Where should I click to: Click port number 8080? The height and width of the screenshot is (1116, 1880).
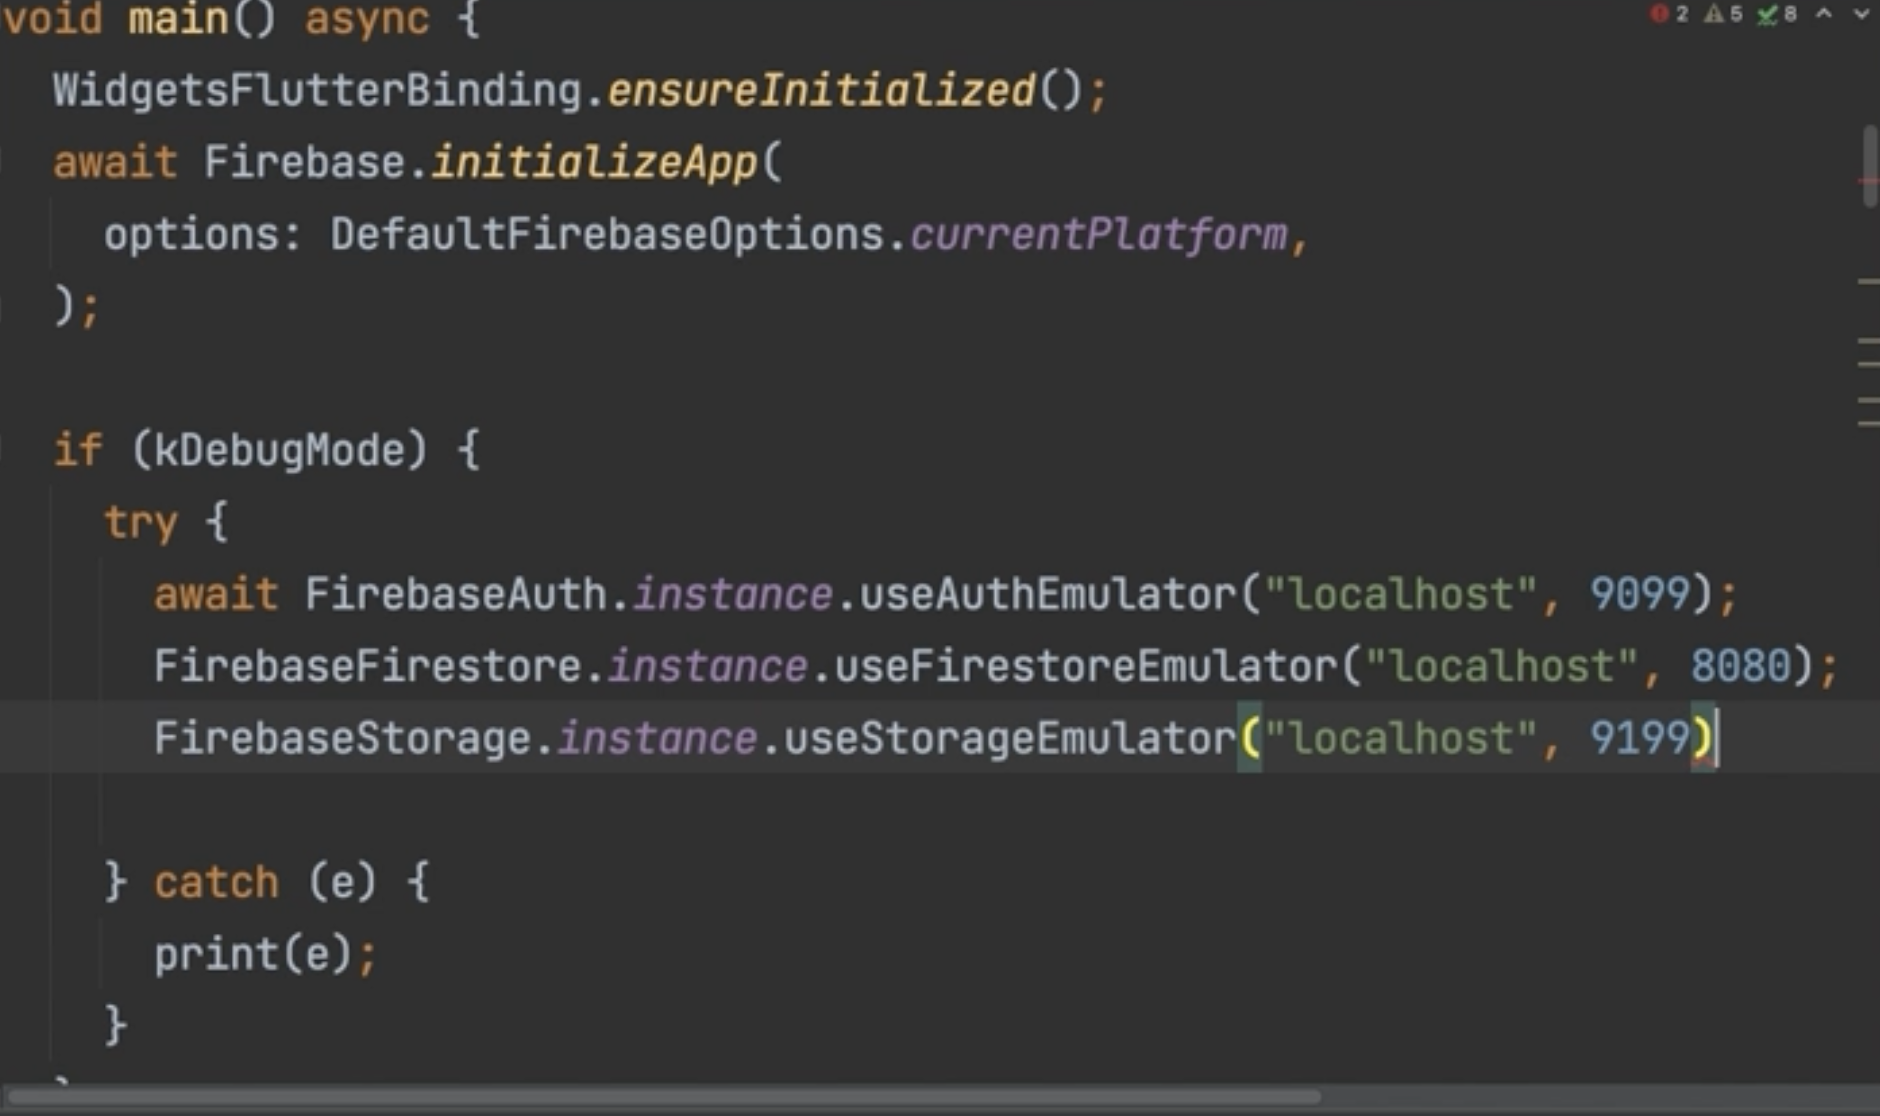1741,667
